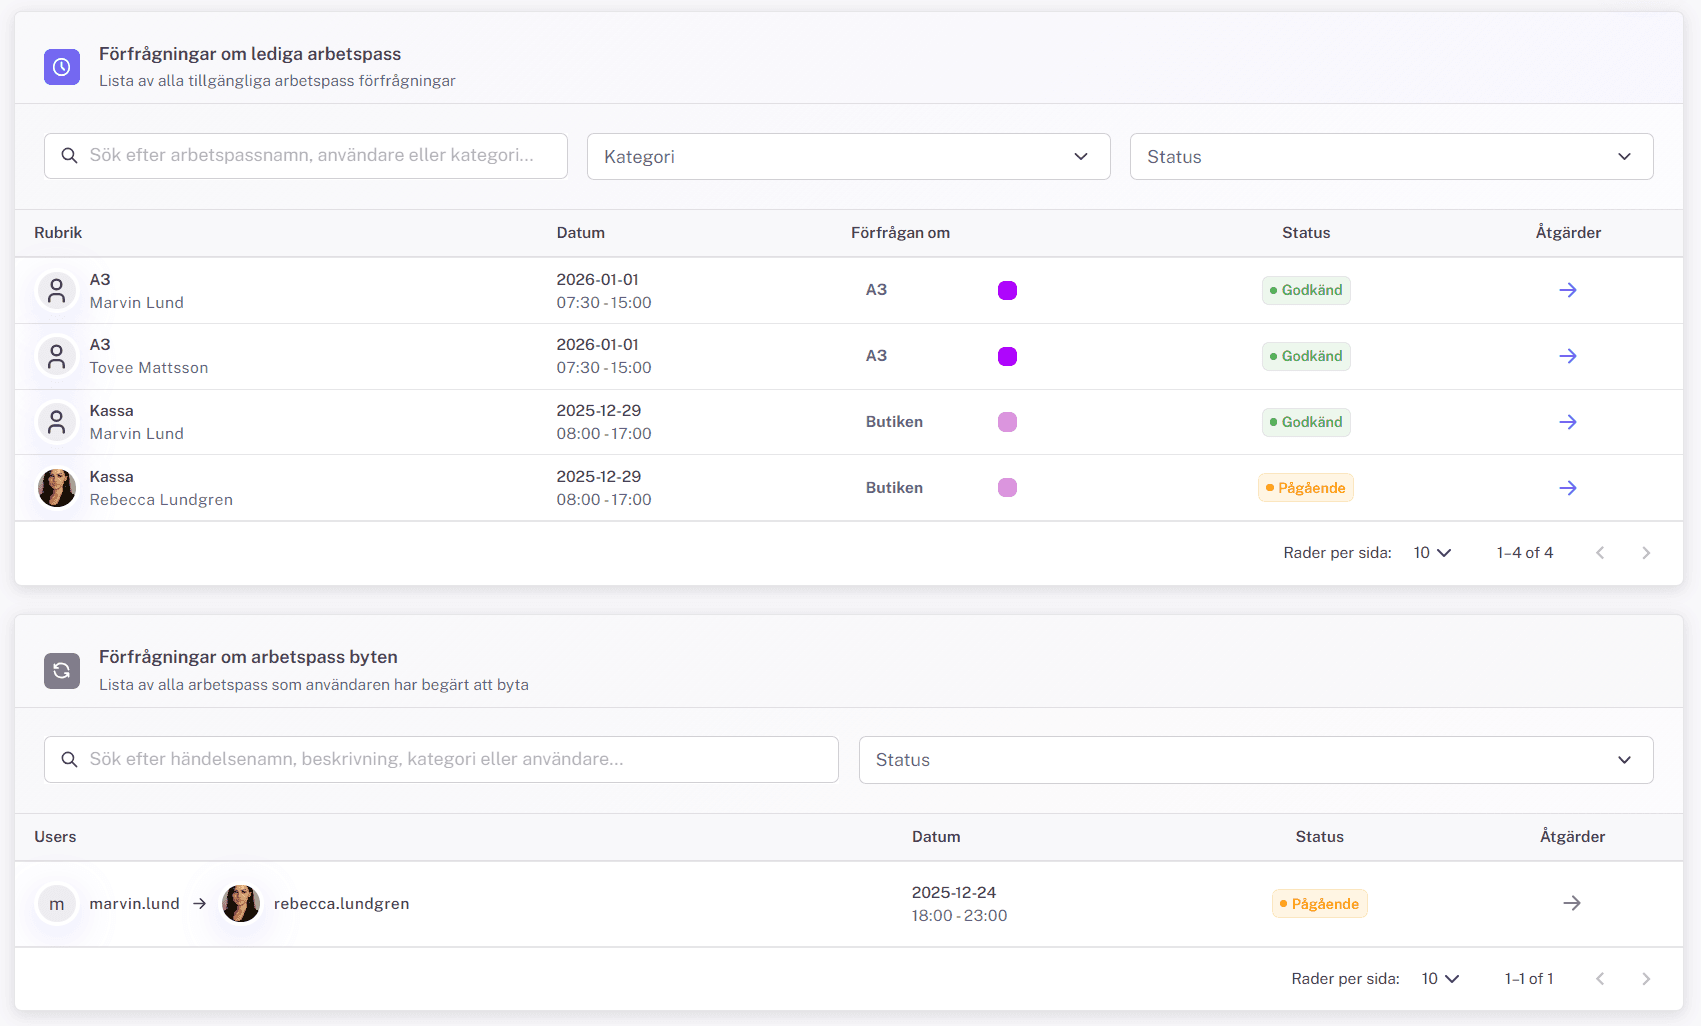The height and width of the screenshot is (1026, 1701).
Task: Open the Status dropdown for available shifts
Action: [1390, 157]
